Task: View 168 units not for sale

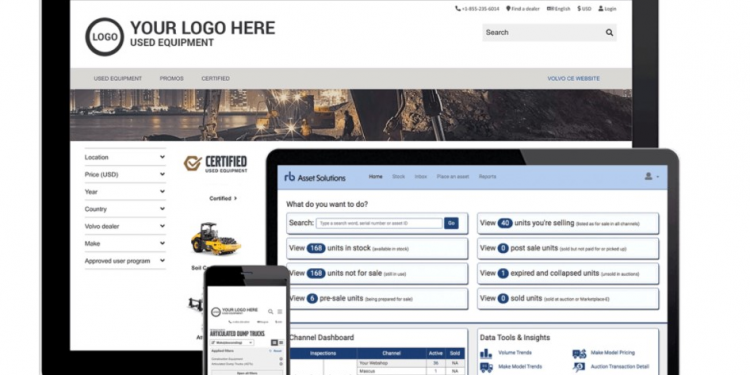Action: click(x=377, y=273)
